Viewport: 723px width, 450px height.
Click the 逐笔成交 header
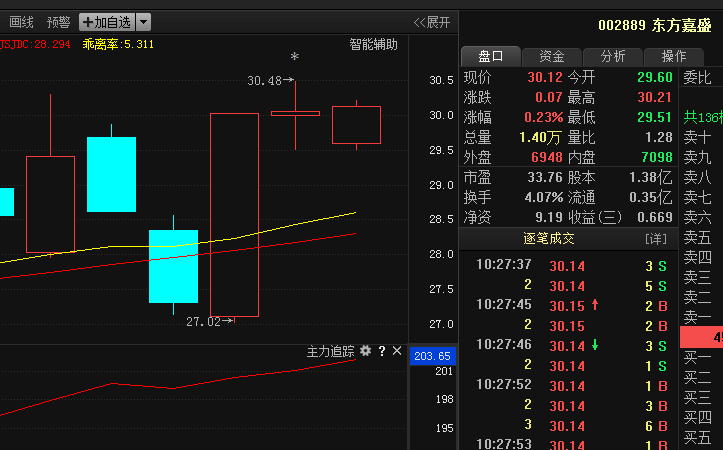click(x=549, y=238)
